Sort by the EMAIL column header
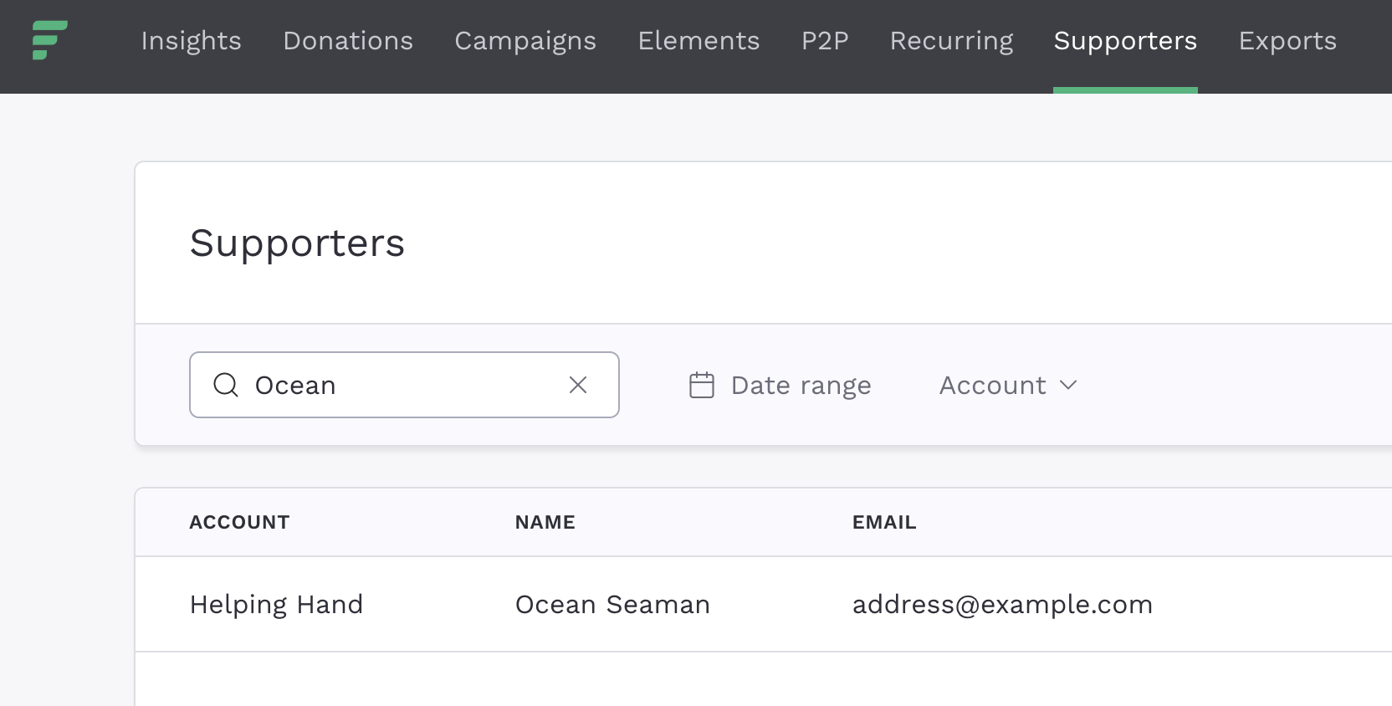 pos(884,522)
